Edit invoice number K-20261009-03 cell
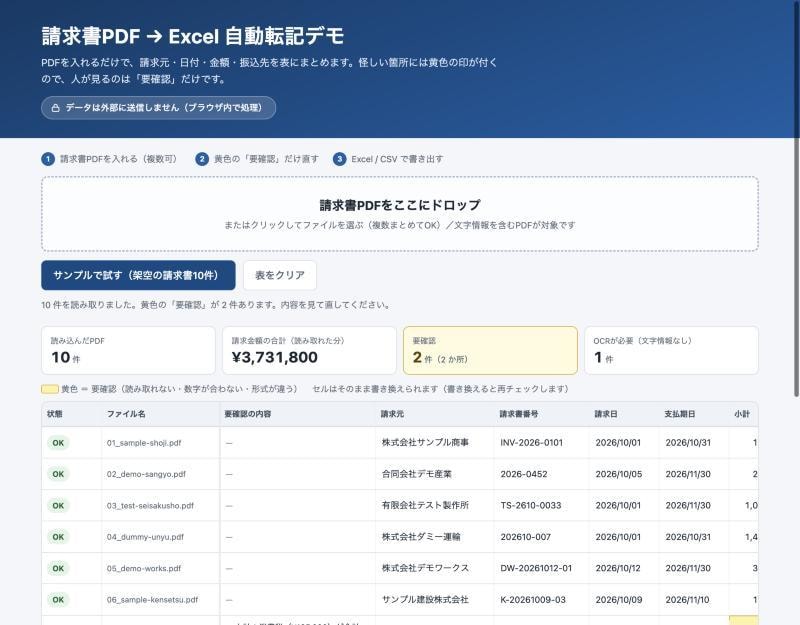800x625 pixels. [541, 600]
